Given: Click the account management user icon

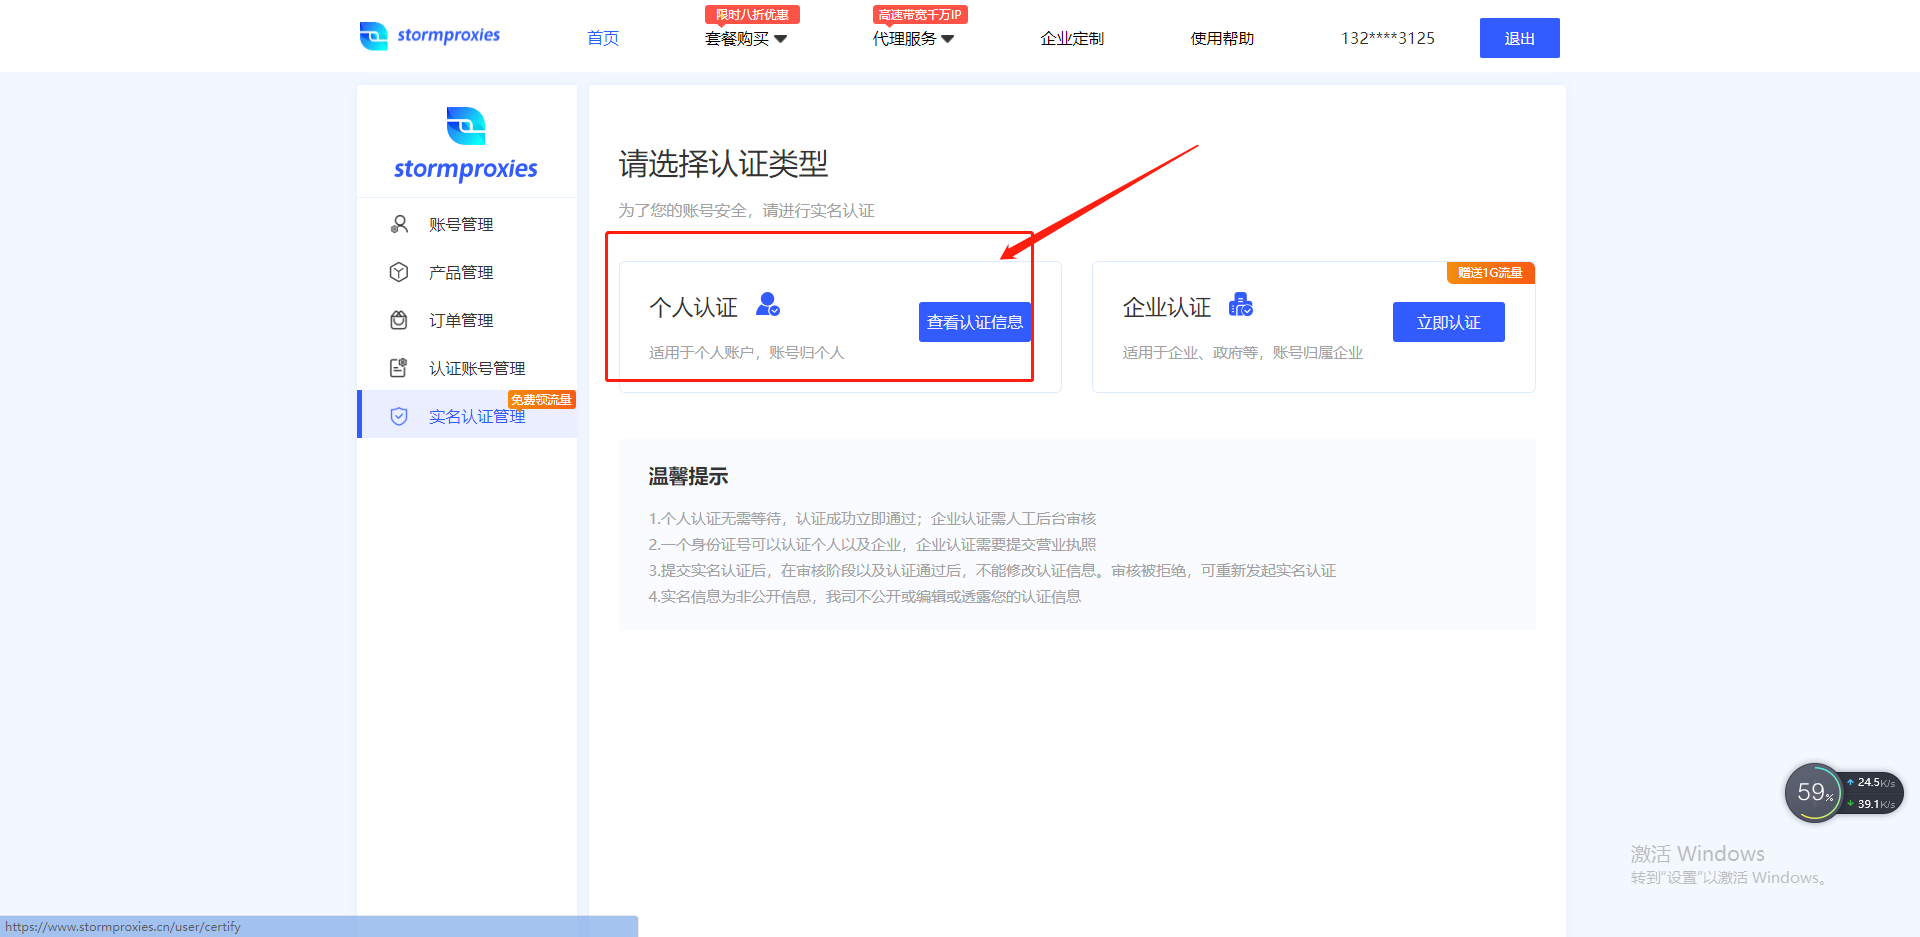Looking at the screenshot, I should pos(399,224).
